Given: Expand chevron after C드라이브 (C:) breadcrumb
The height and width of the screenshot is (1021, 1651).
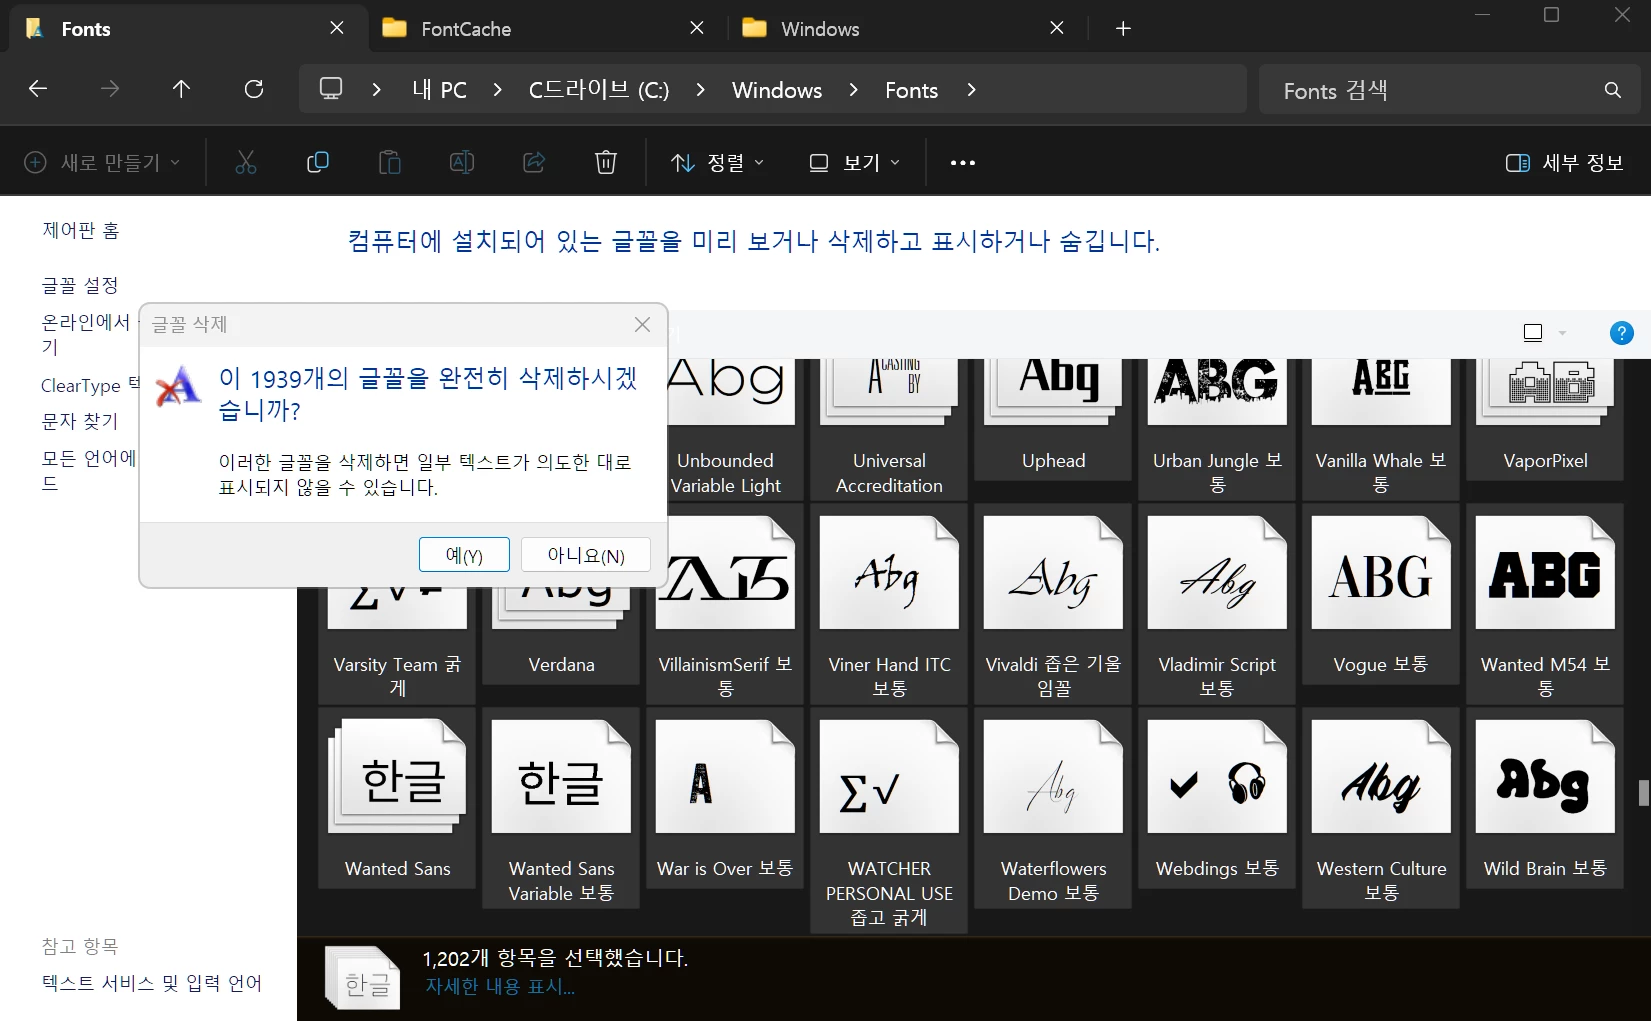Looking at the screenshot, I should pos(700,90).
